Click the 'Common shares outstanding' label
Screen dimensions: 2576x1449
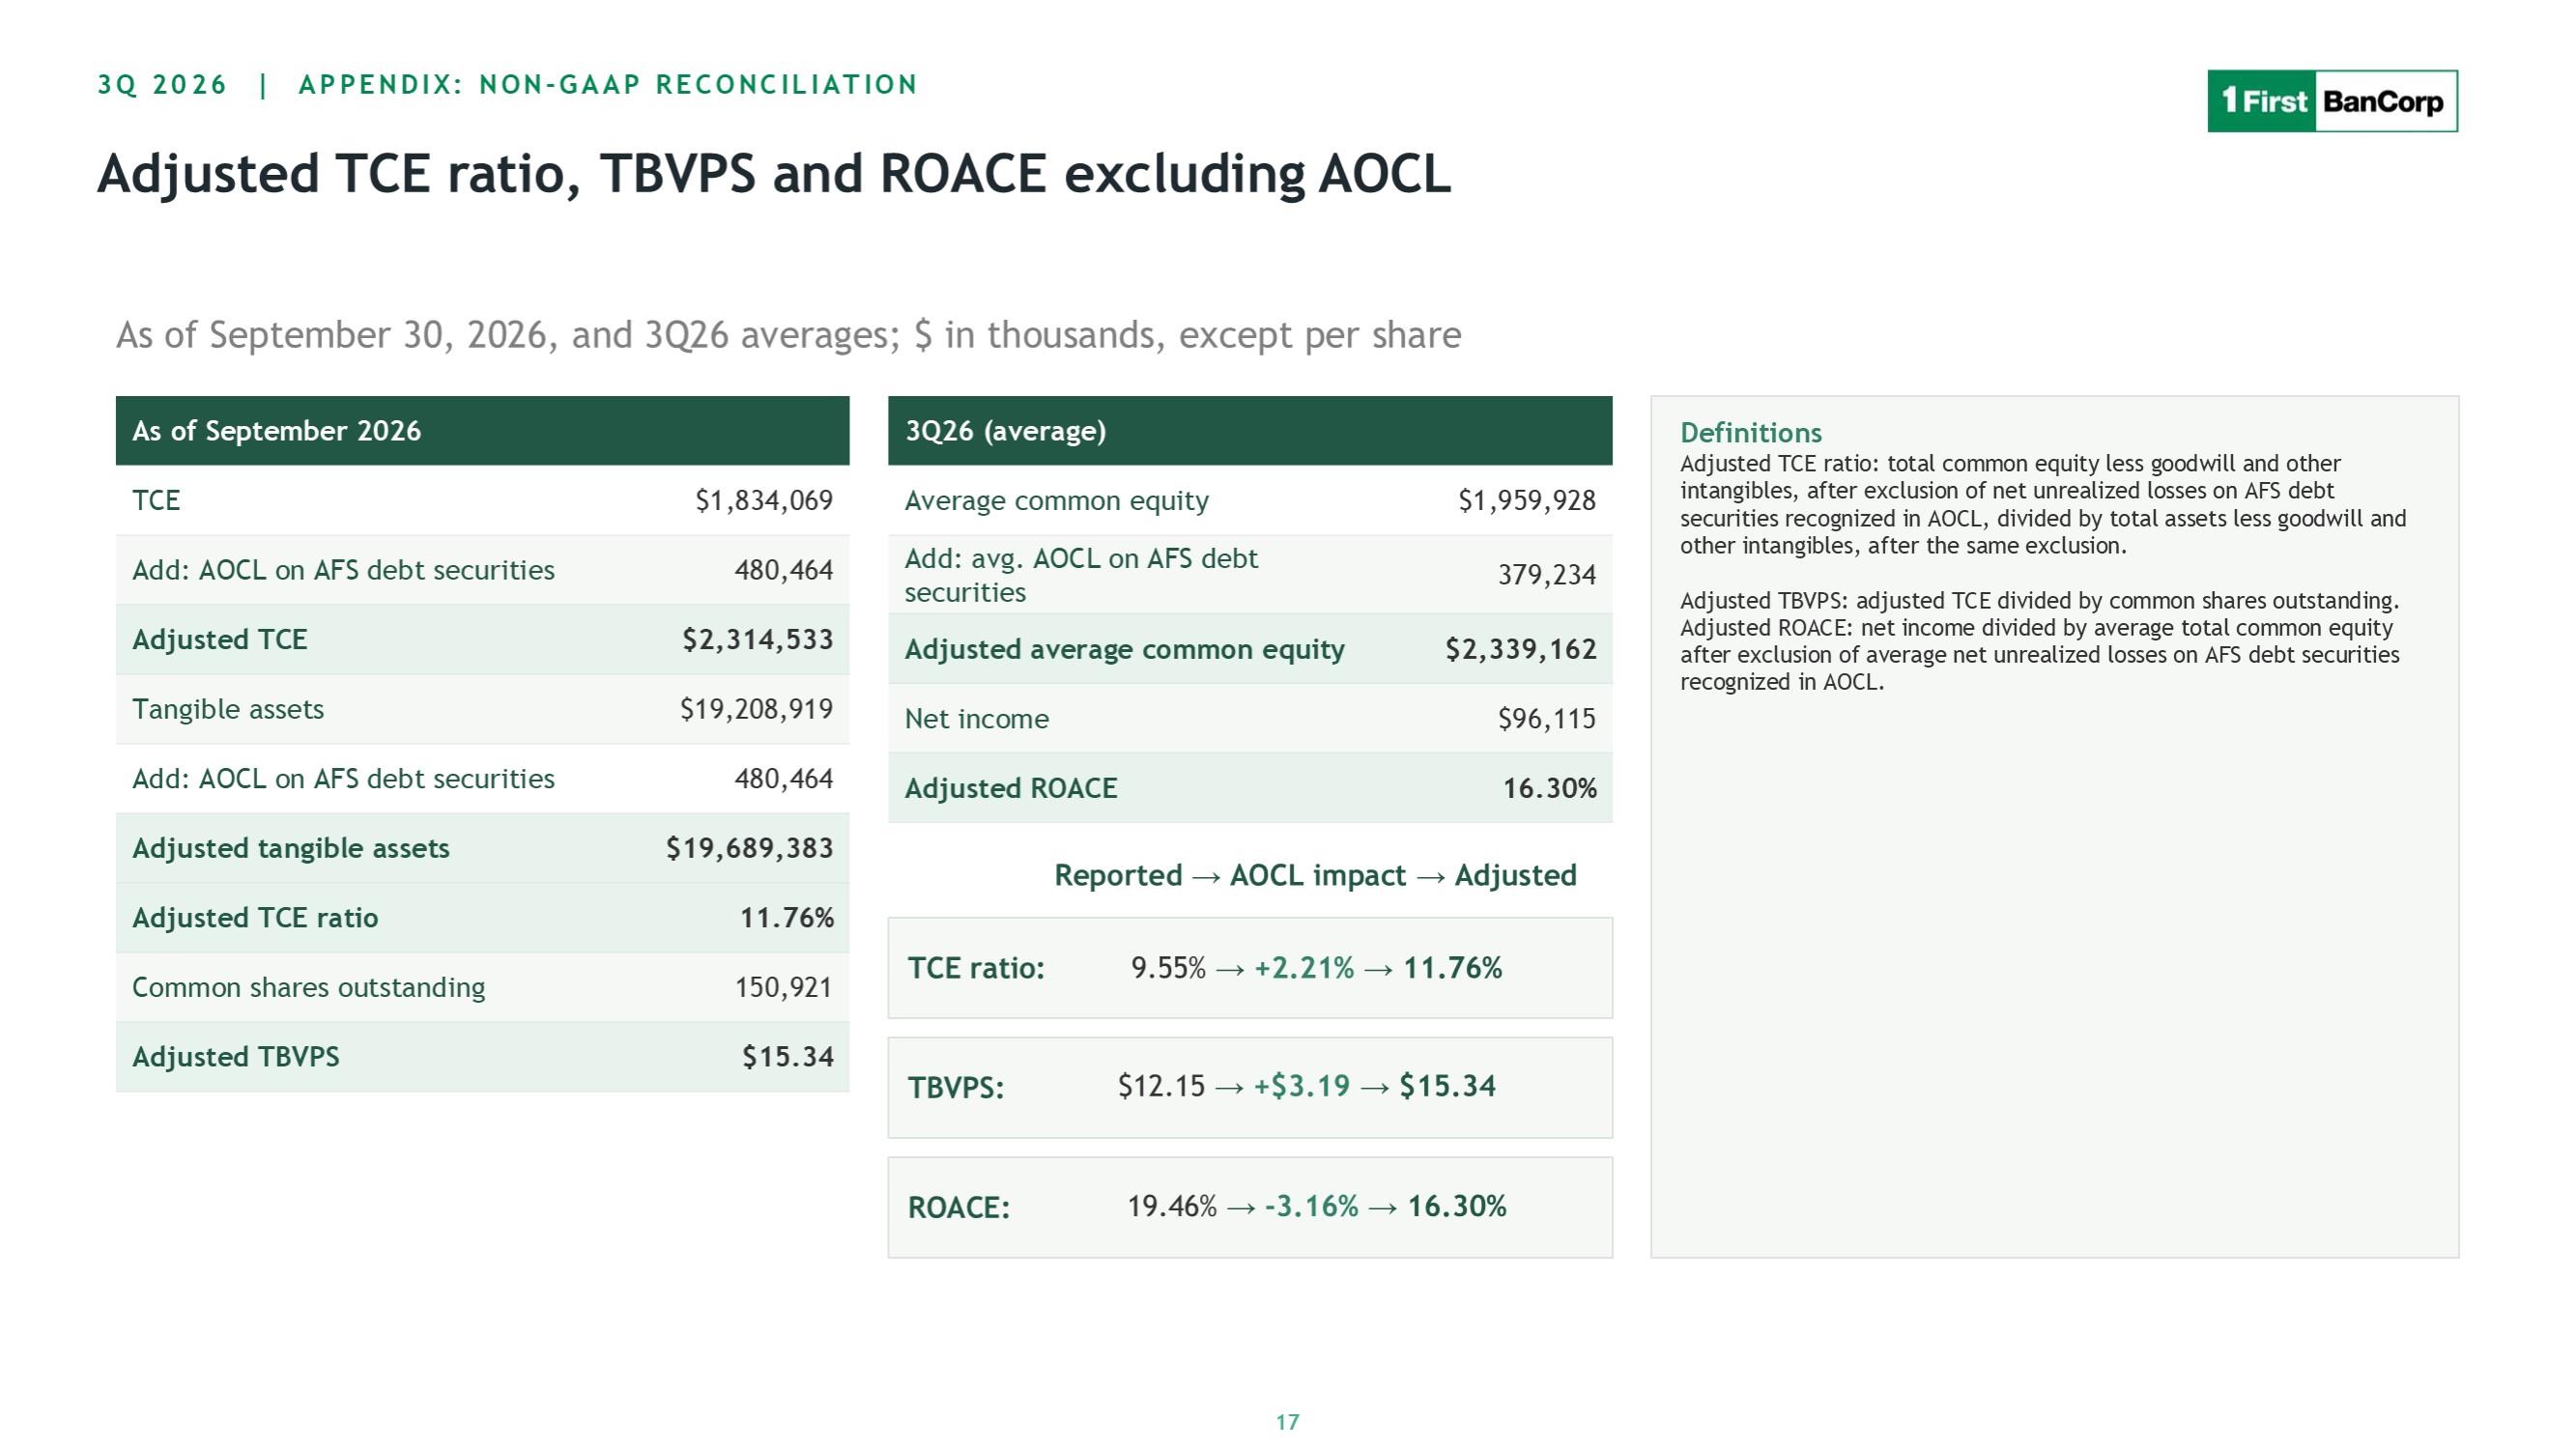pos(309,987)
